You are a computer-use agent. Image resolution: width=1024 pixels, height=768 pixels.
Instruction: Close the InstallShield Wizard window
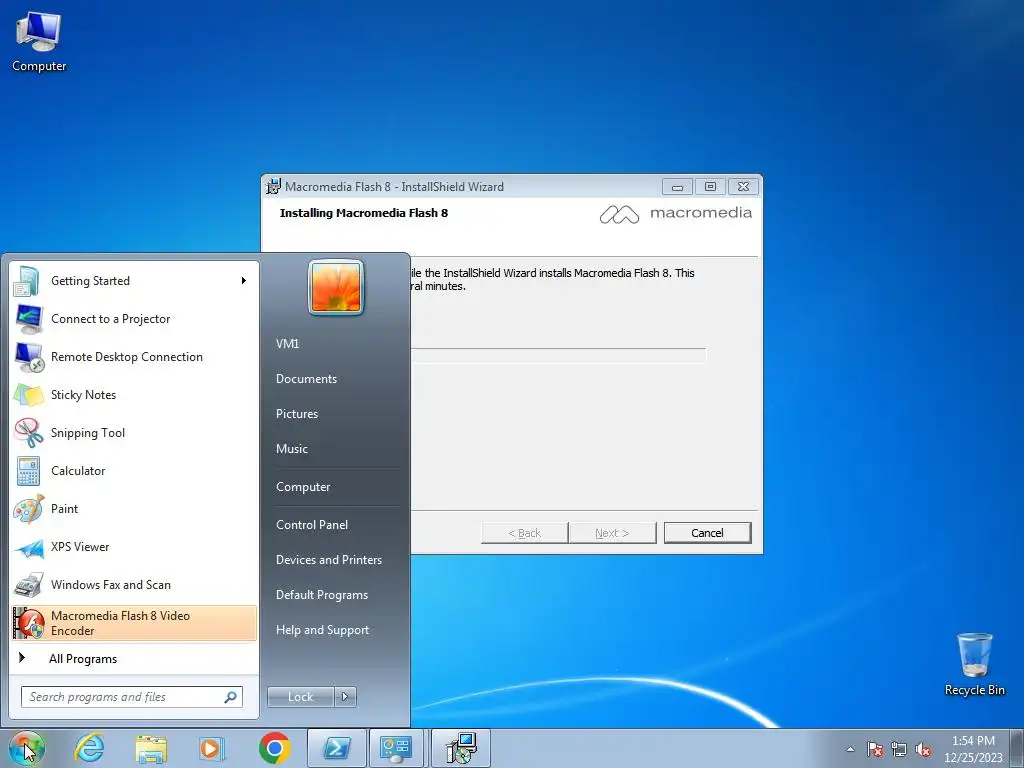pos(743,187)
